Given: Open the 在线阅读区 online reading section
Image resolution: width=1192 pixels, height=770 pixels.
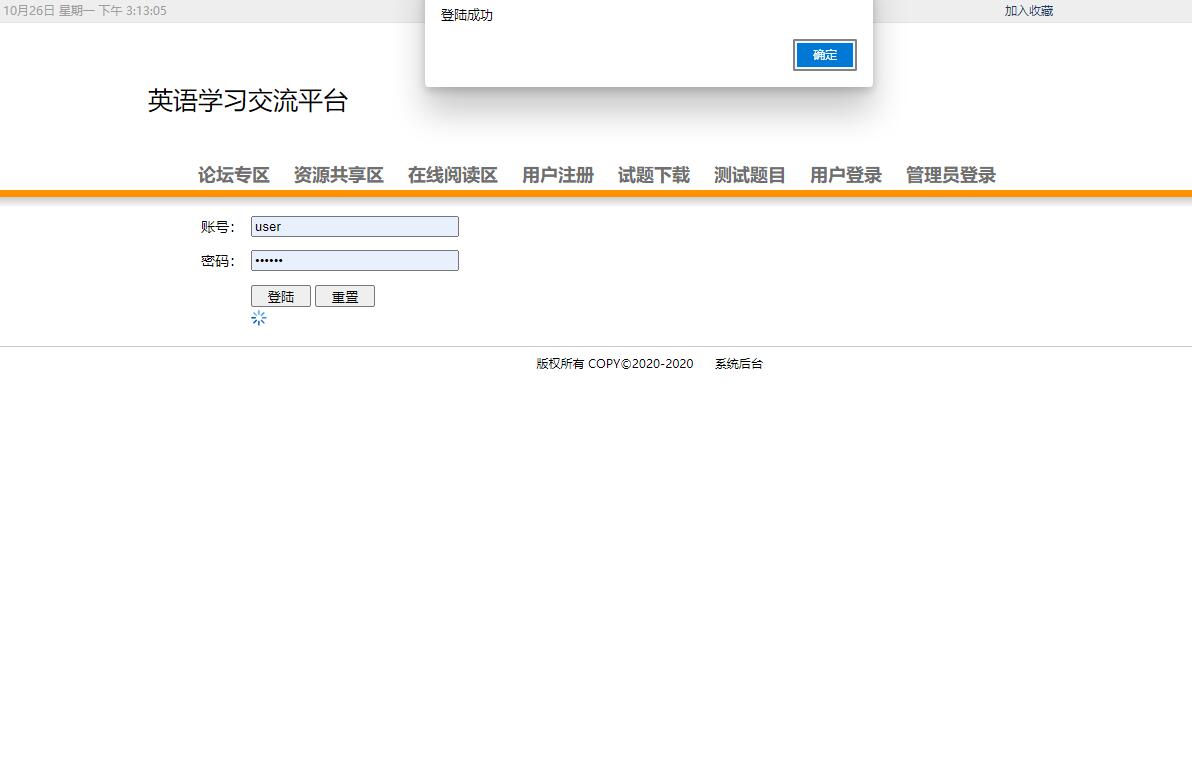Looking at the screenshot, I should tap(451, 175).
